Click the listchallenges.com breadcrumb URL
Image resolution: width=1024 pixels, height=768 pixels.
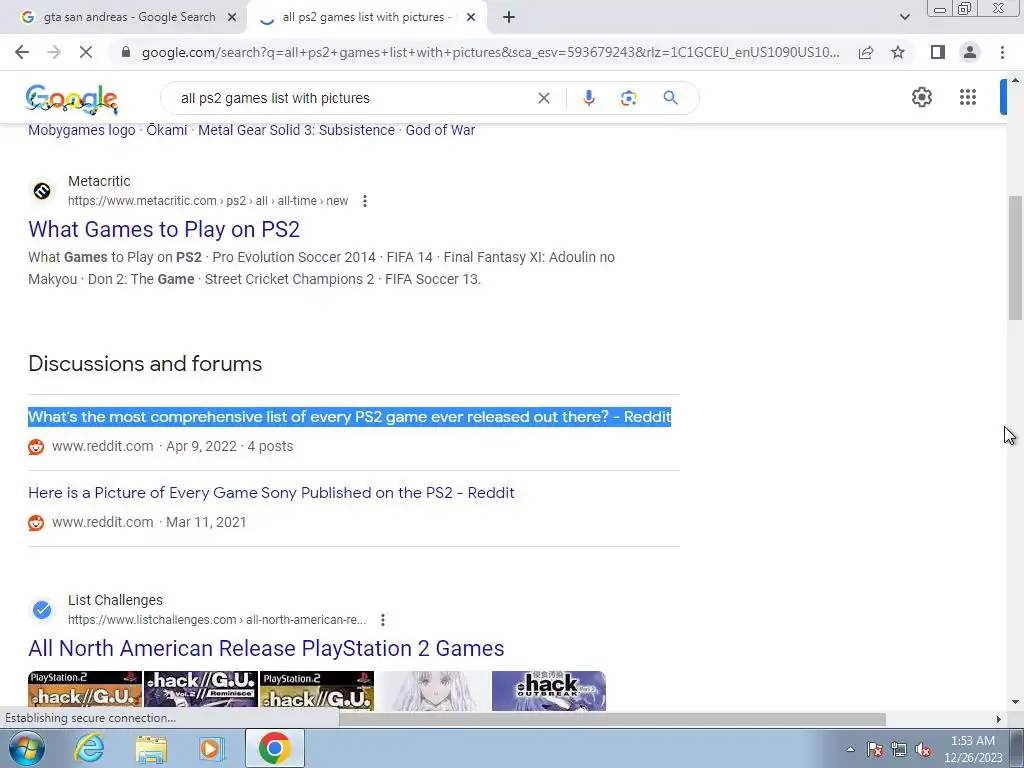click(217, 620)
